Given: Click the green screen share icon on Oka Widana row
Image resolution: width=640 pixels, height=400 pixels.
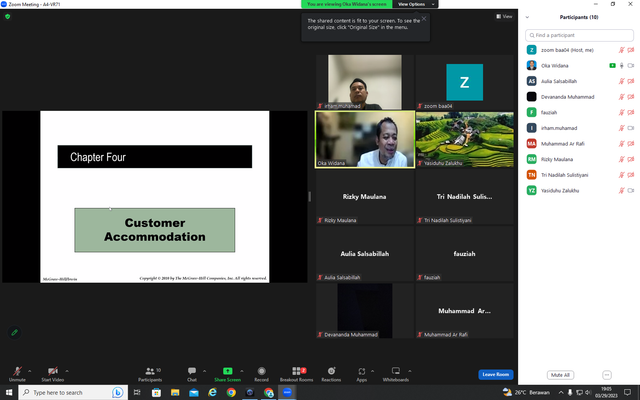Looking at the screenshot, I should click(x=612, y=65).
